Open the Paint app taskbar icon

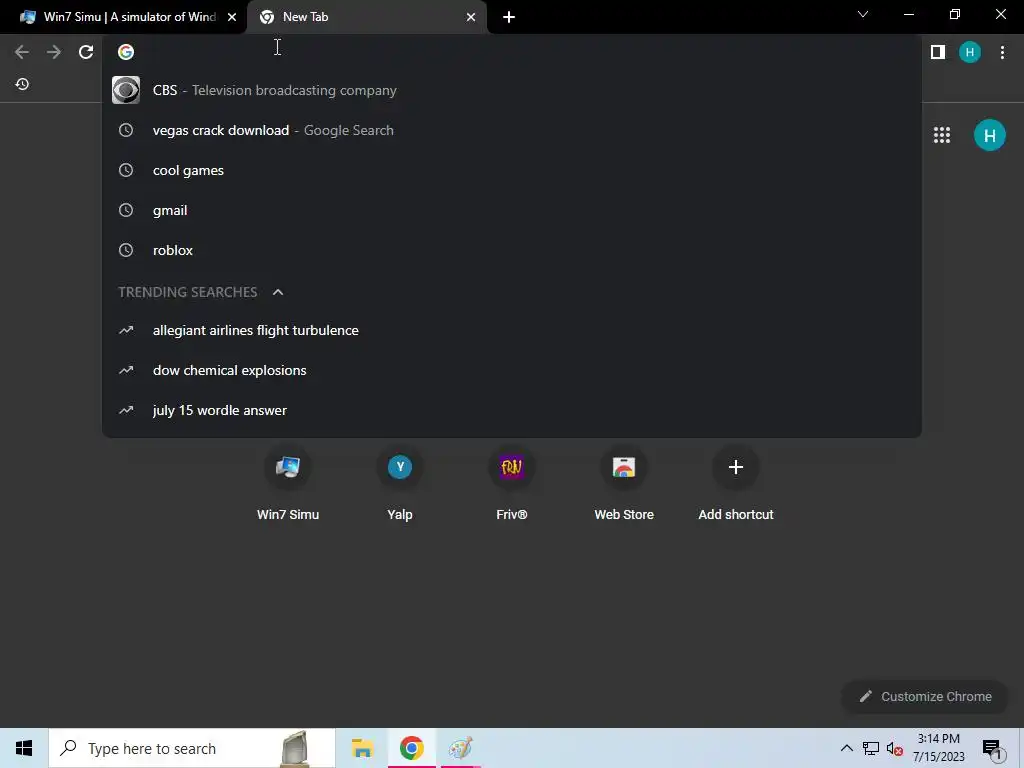click(x=460, y=748)
